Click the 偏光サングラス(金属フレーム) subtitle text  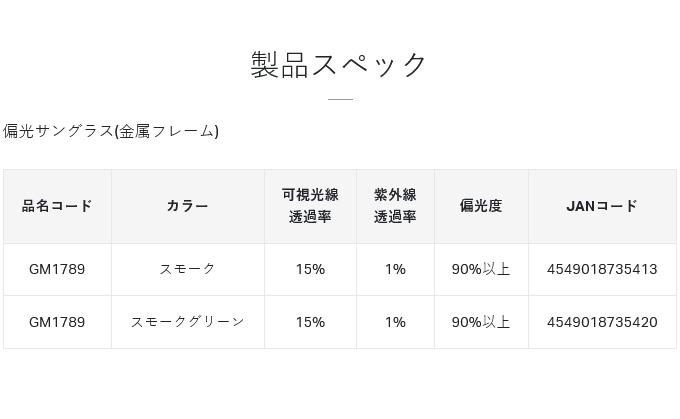(x=111, y=131)
